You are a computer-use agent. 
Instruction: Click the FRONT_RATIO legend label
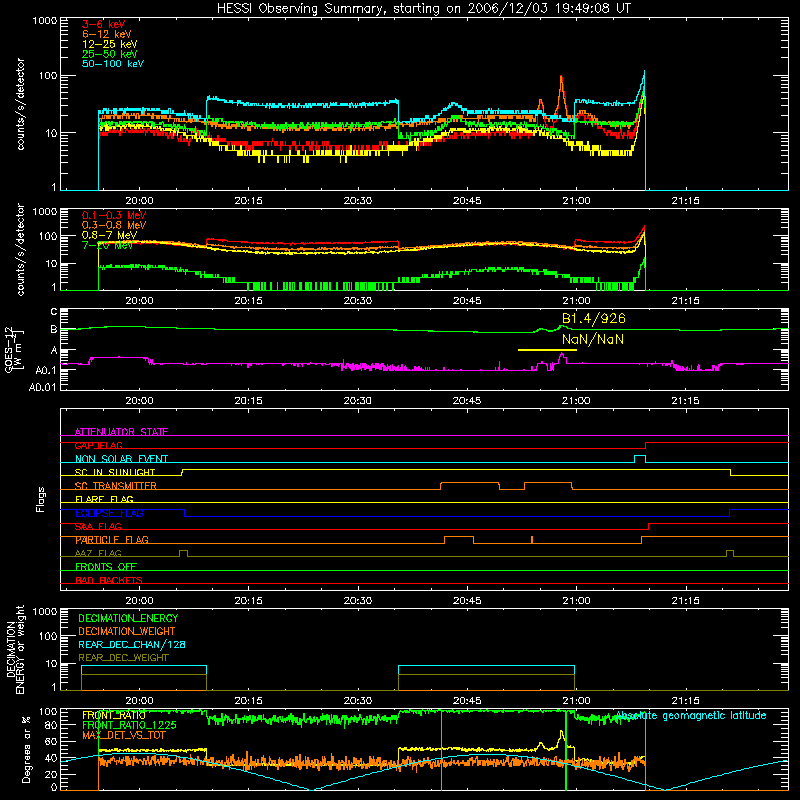point(114,716)
